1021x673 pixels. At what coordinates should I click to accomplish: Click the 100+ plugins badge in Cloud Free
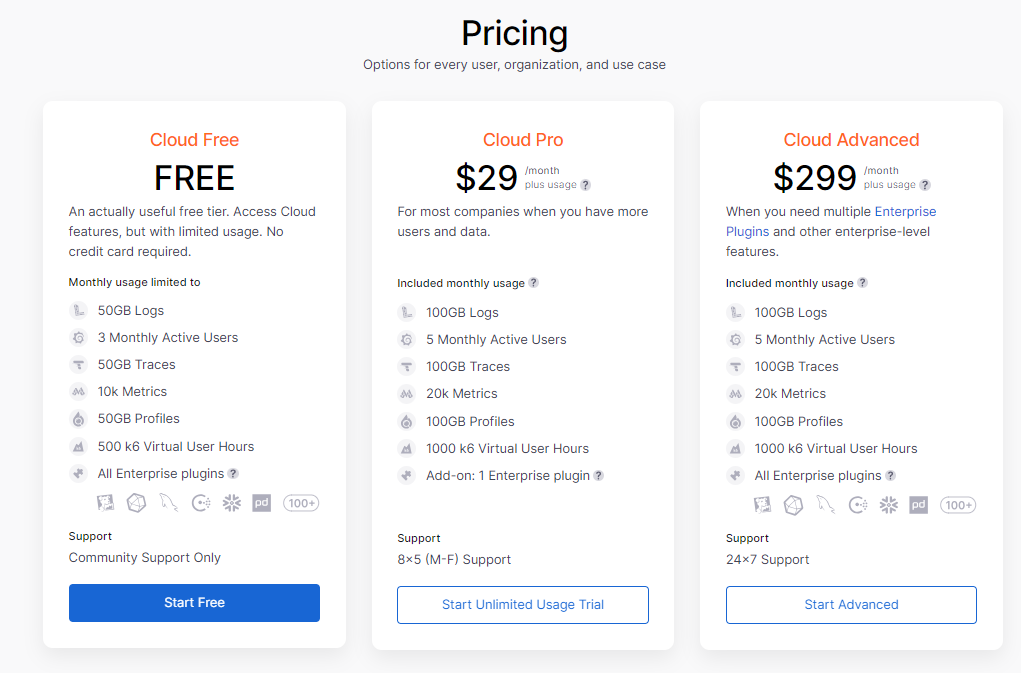pyautogui.click(x=301, y=503)
